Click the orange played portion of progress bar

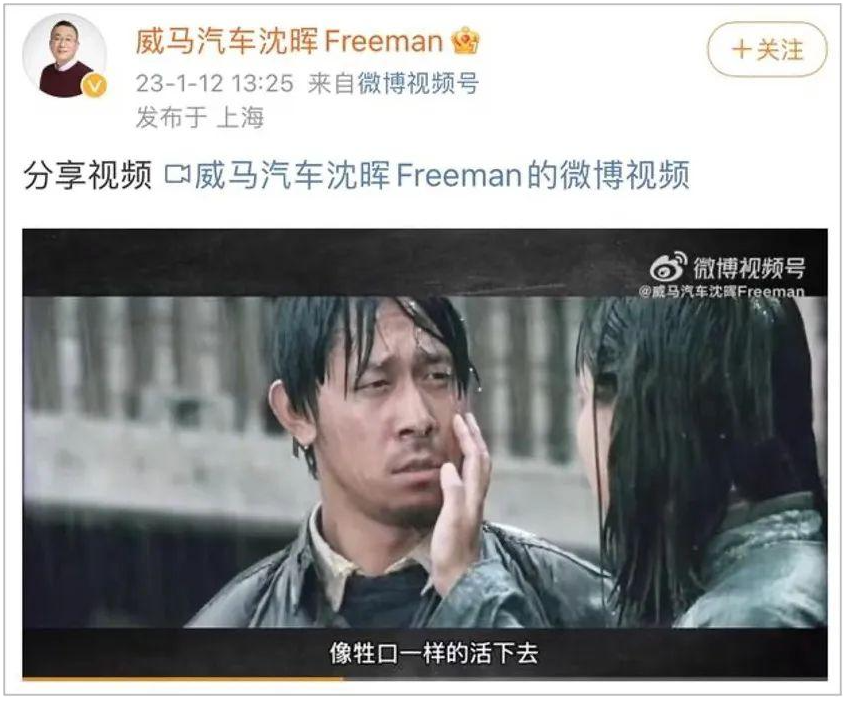182,677
